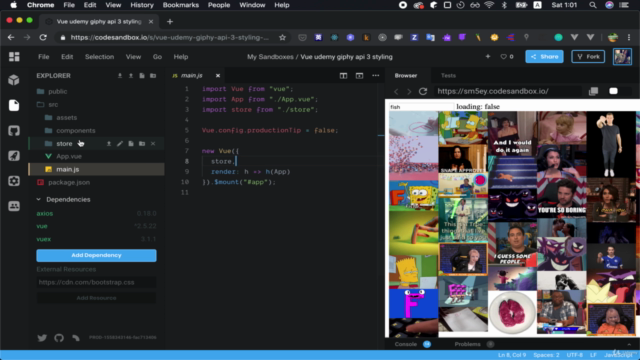640x360 pixels.
Task: Click the axios dependency
Action: click(44, 213)
